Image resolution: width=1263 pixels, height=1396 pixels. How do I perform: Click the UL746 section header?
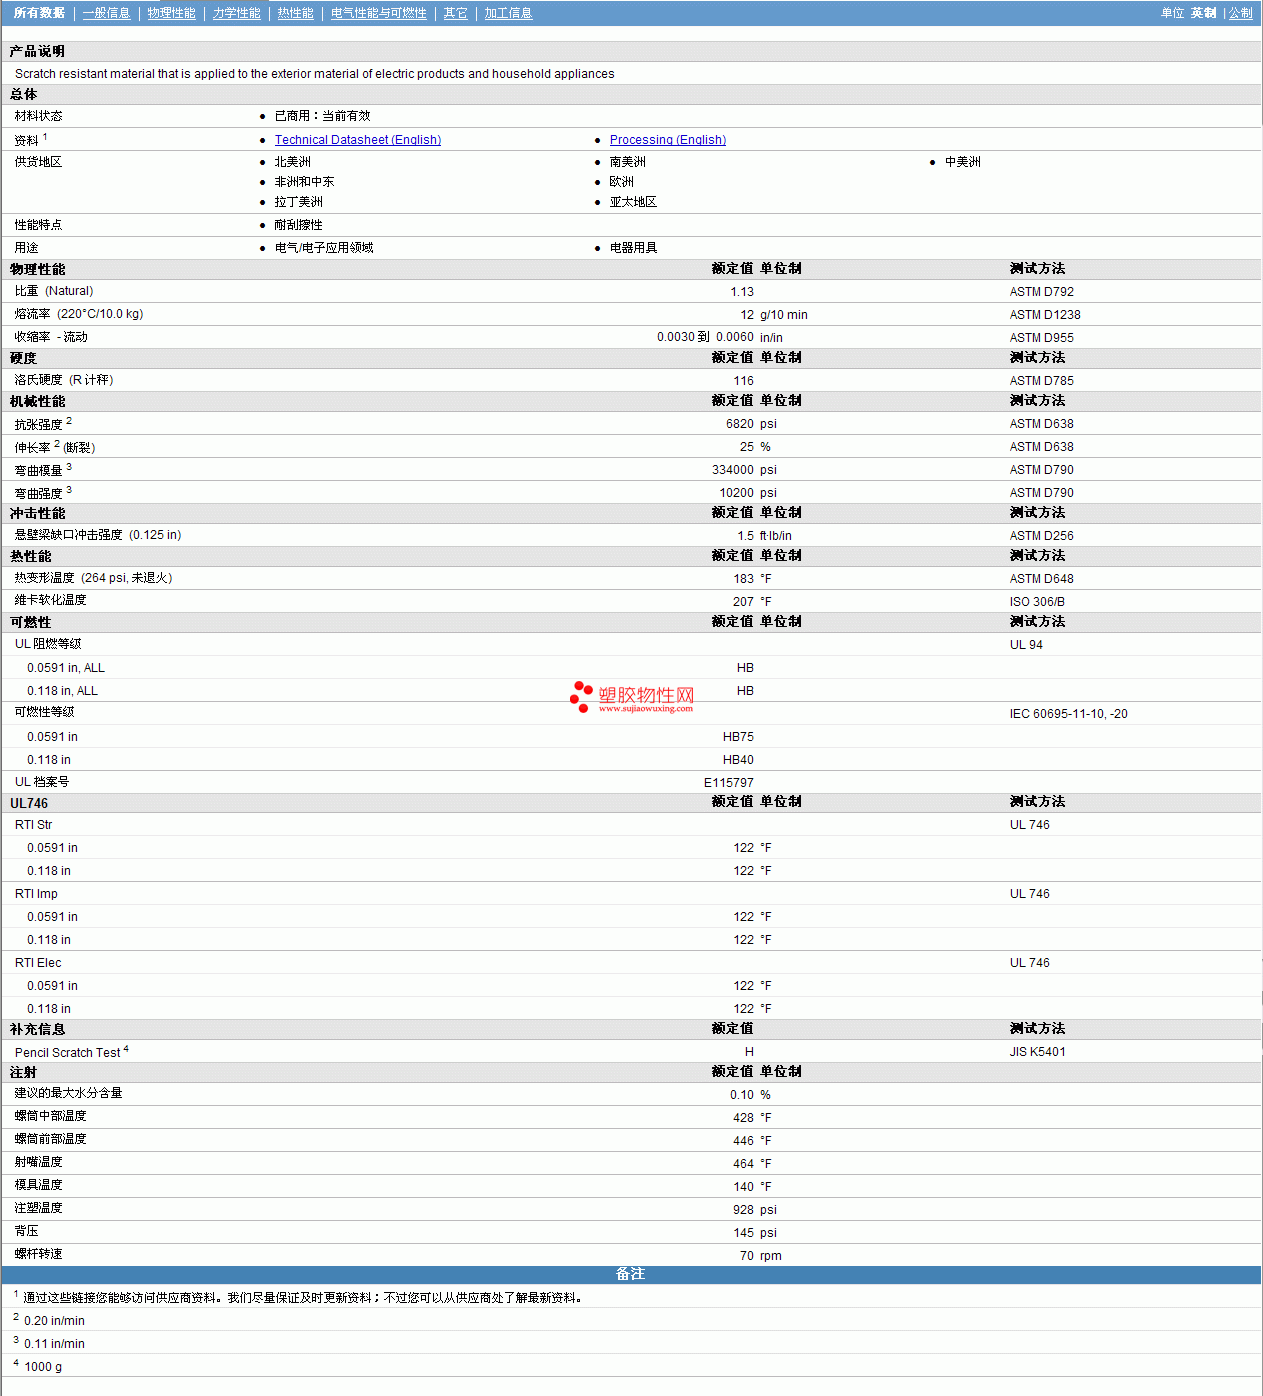click(29, 803)
